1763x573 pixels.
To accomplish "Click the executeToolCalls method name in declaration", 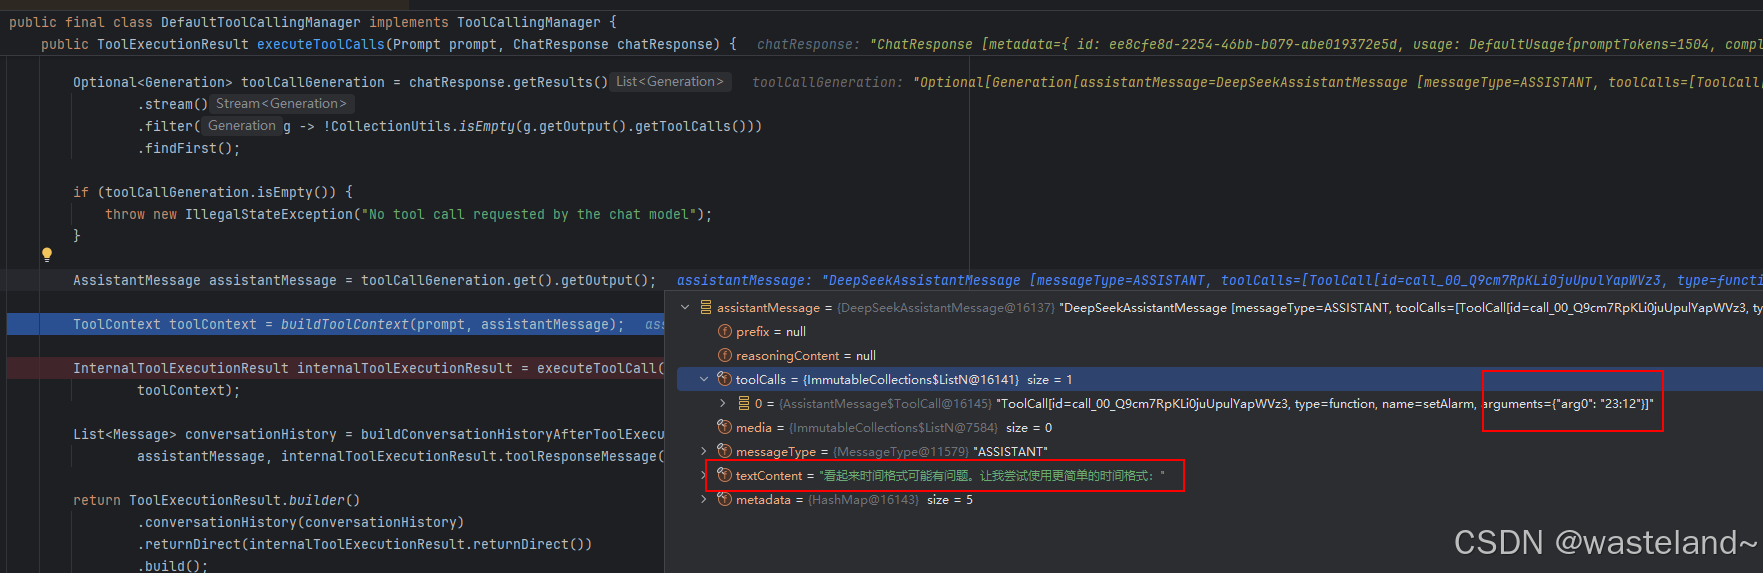I will tap(321, 44).
